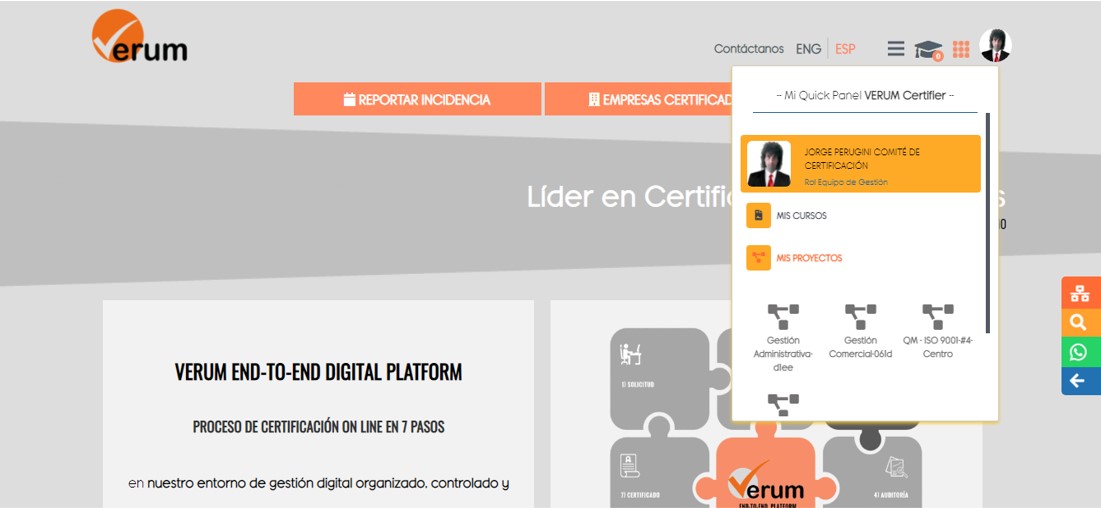This screenshot has width=1101, height=508.
Task: Switch language to ENG
Action: pos(808,49)
